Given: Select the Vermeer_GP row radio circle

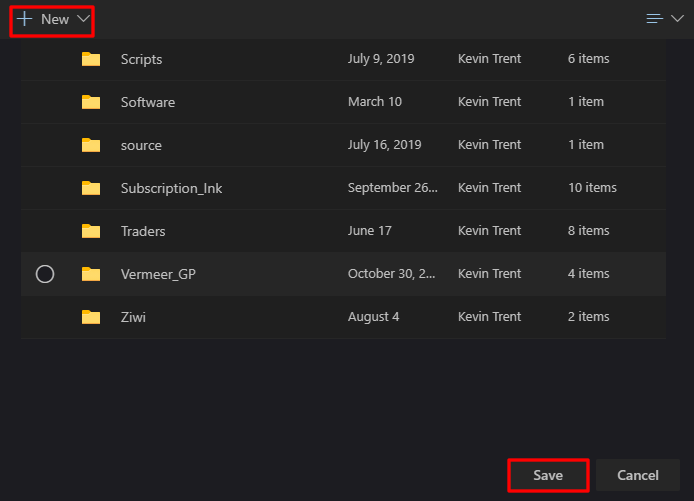Looking at the screenshot, I should (45, 274).
